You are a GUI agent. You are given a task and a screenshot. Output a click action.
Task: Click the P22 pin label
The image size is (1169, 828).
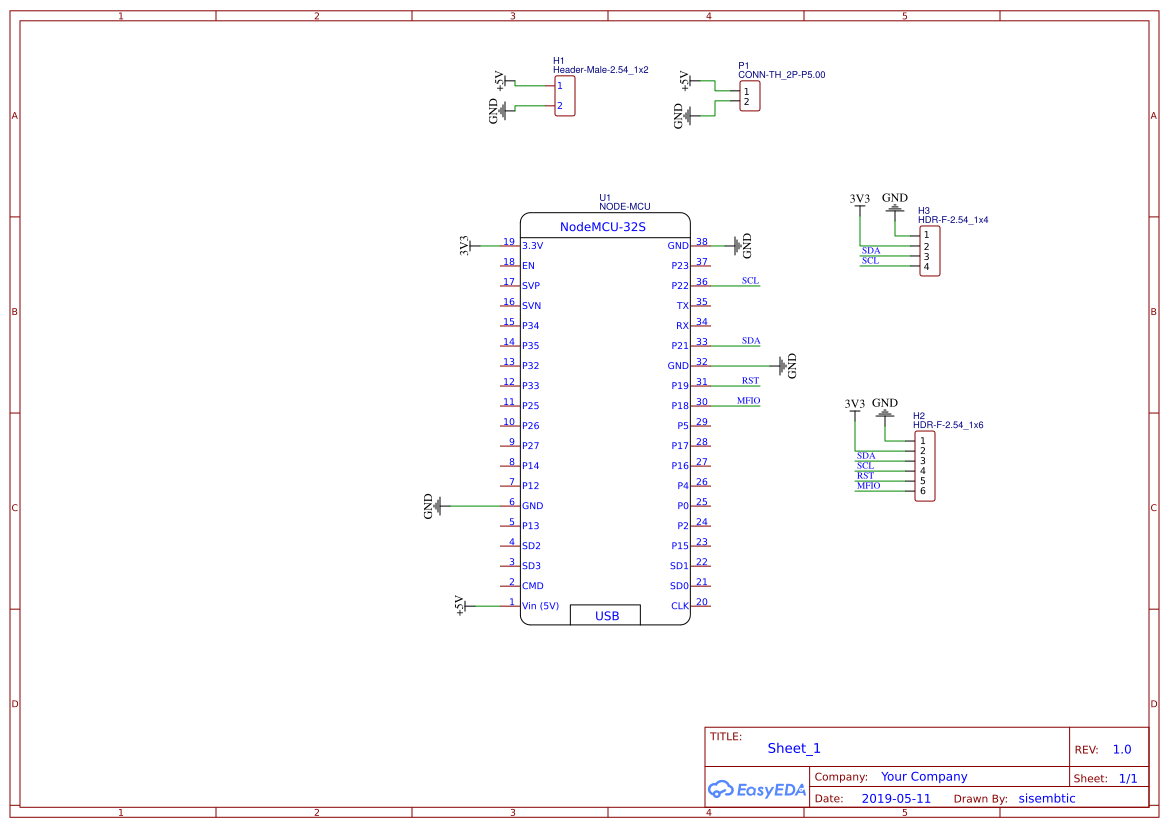(680, 285)
